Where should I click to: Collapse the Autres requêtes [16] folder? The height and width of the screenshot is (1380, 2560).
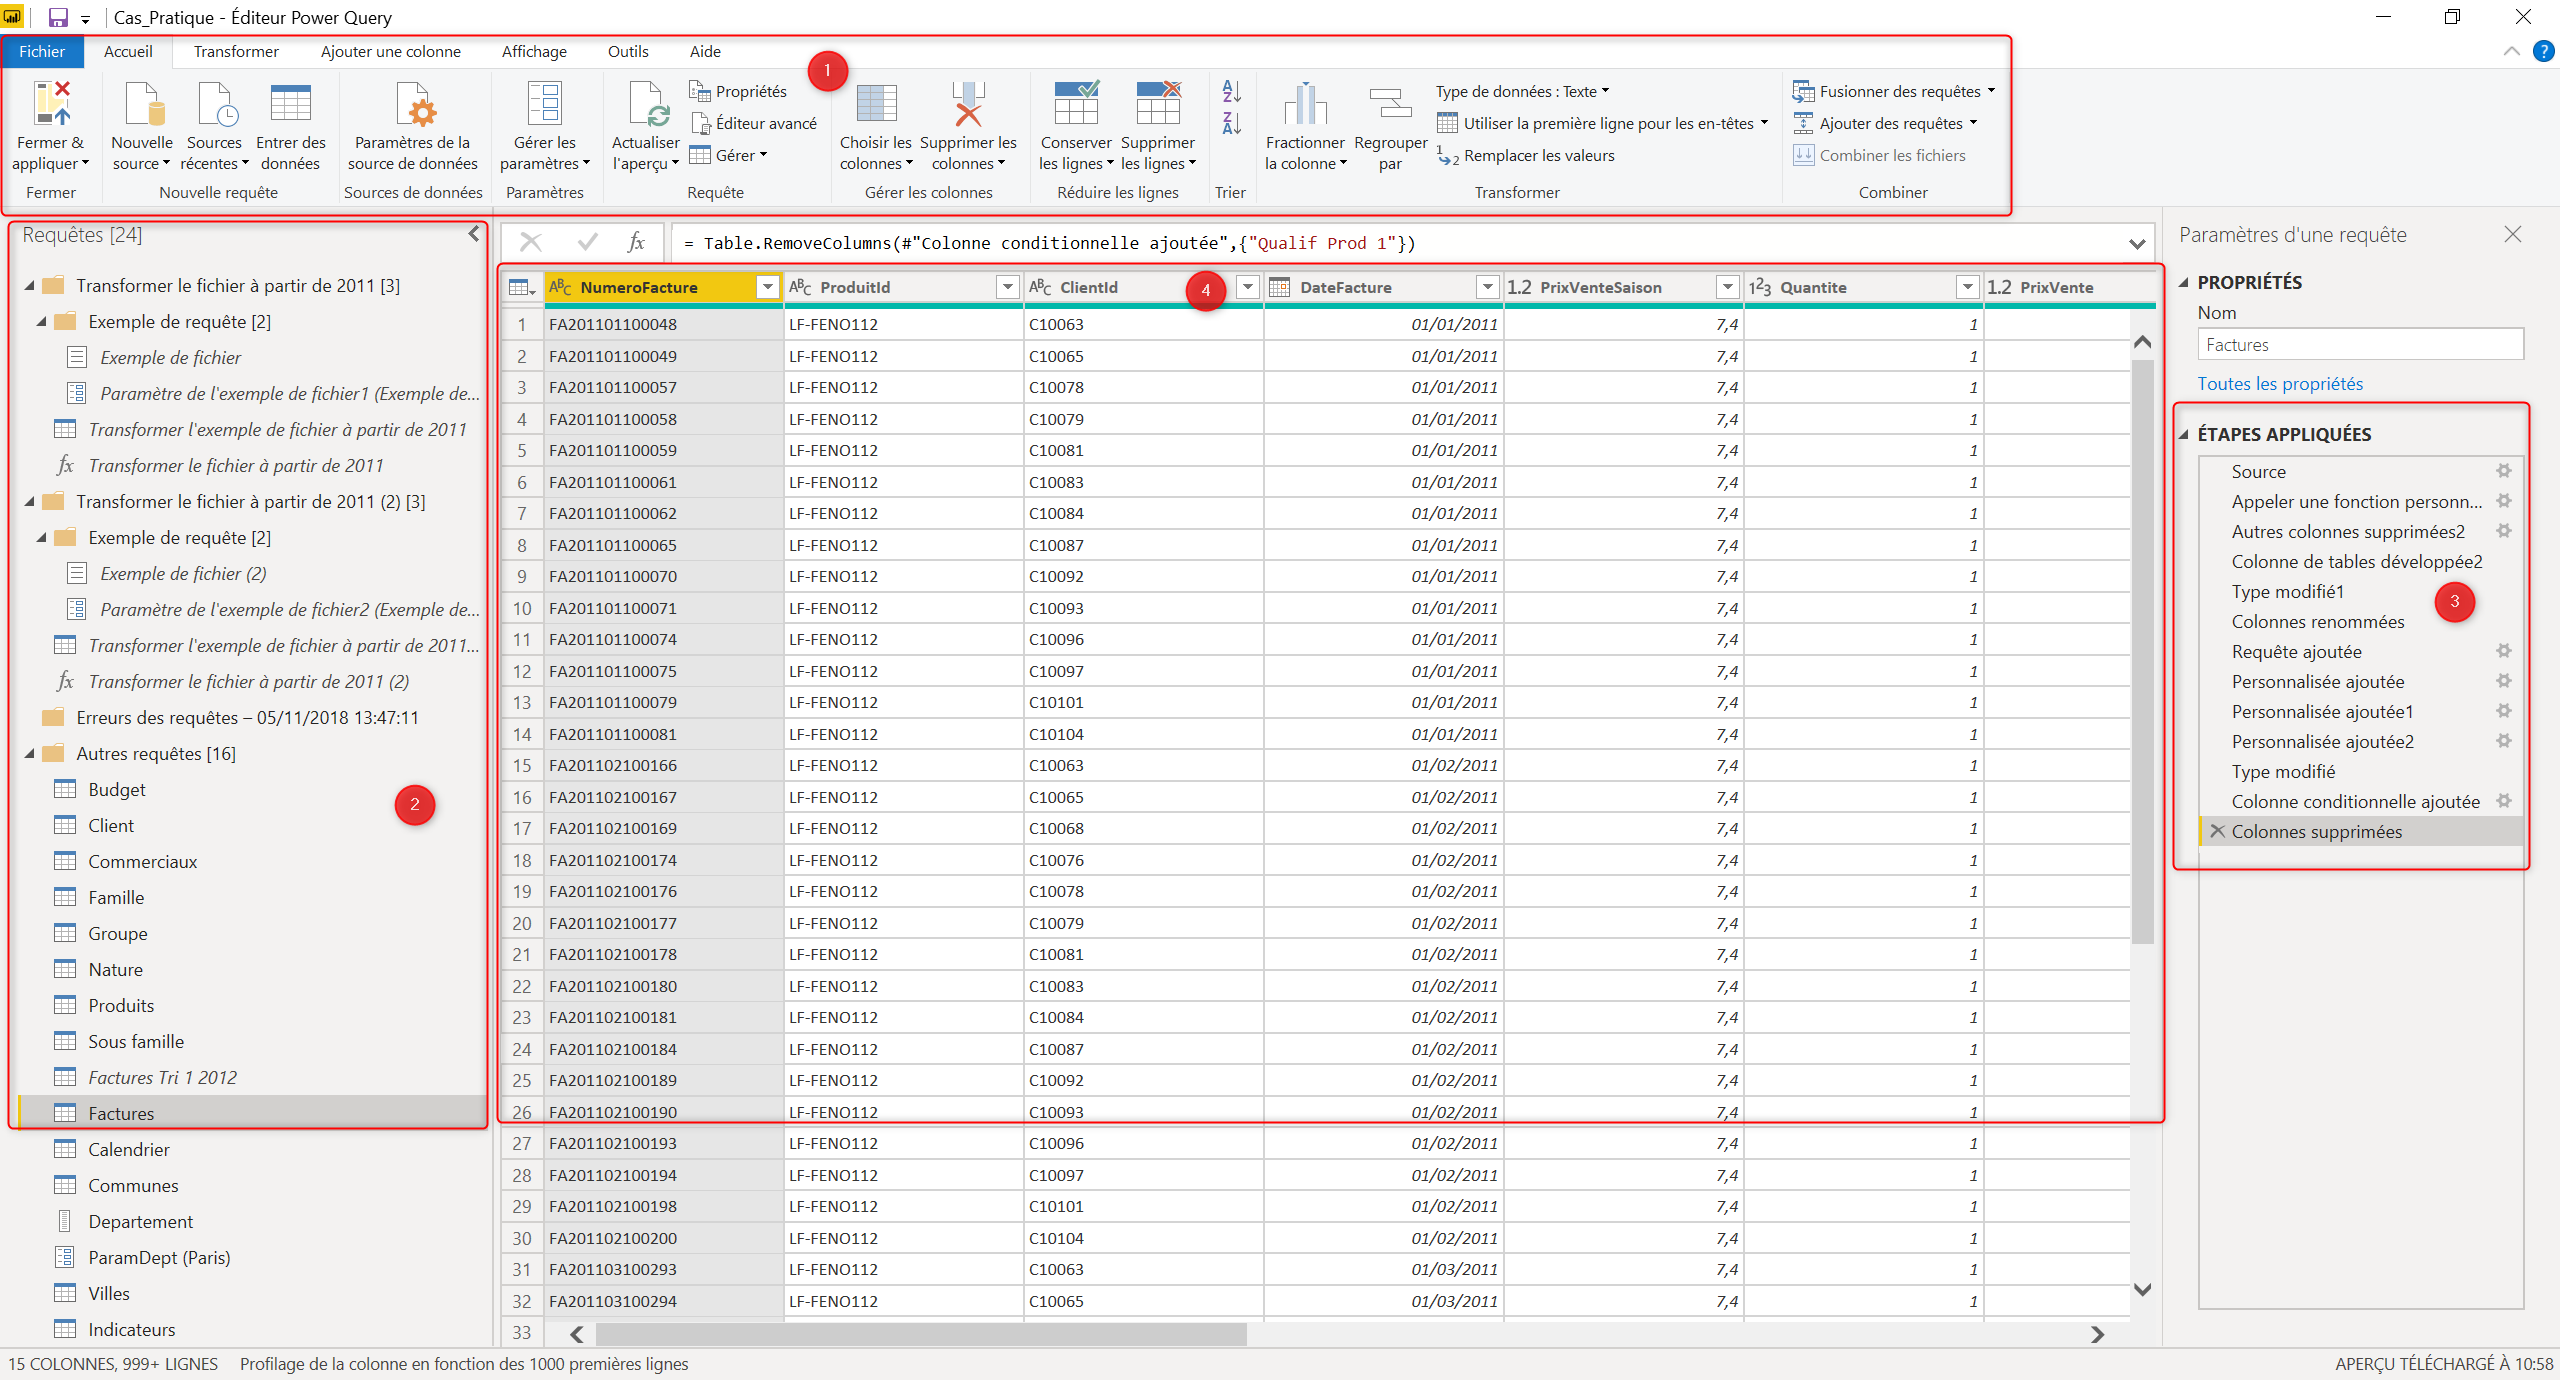(30, 754)
